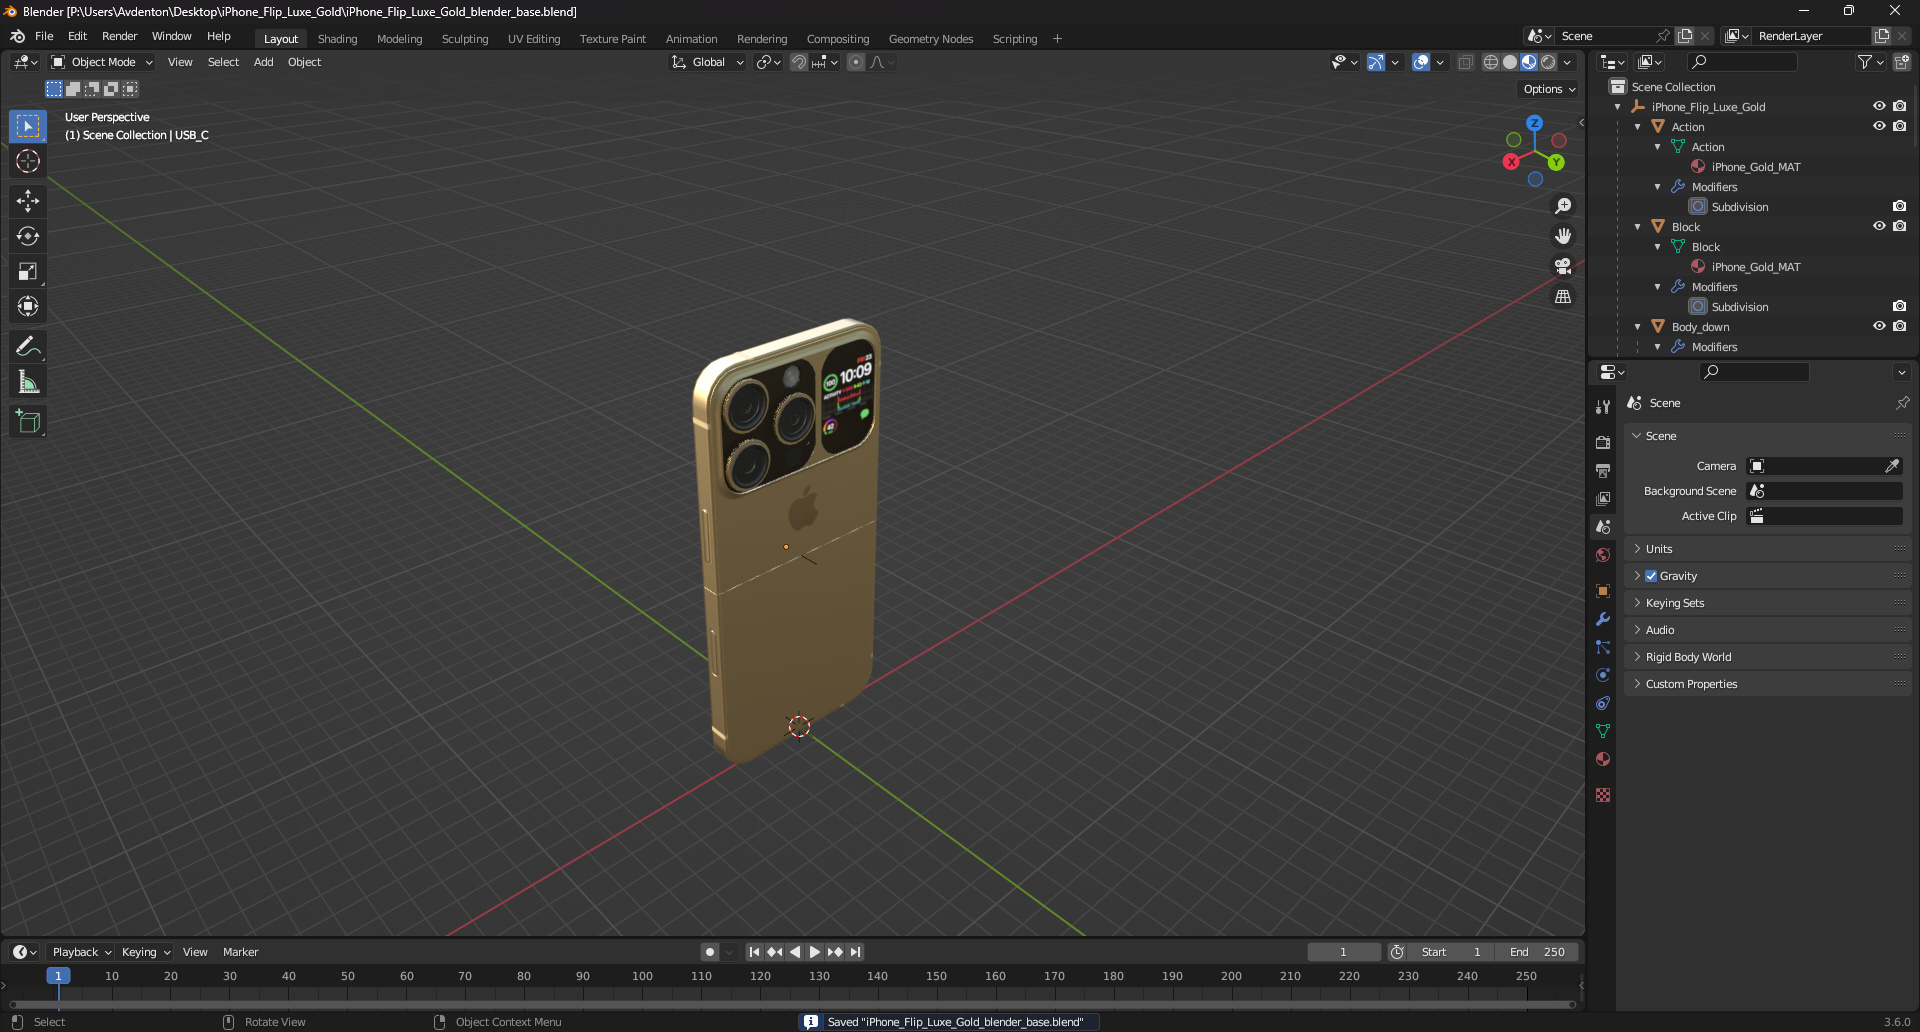Select the Move tool
This screenshot has width=1920, height=1032.
point(28,201)
